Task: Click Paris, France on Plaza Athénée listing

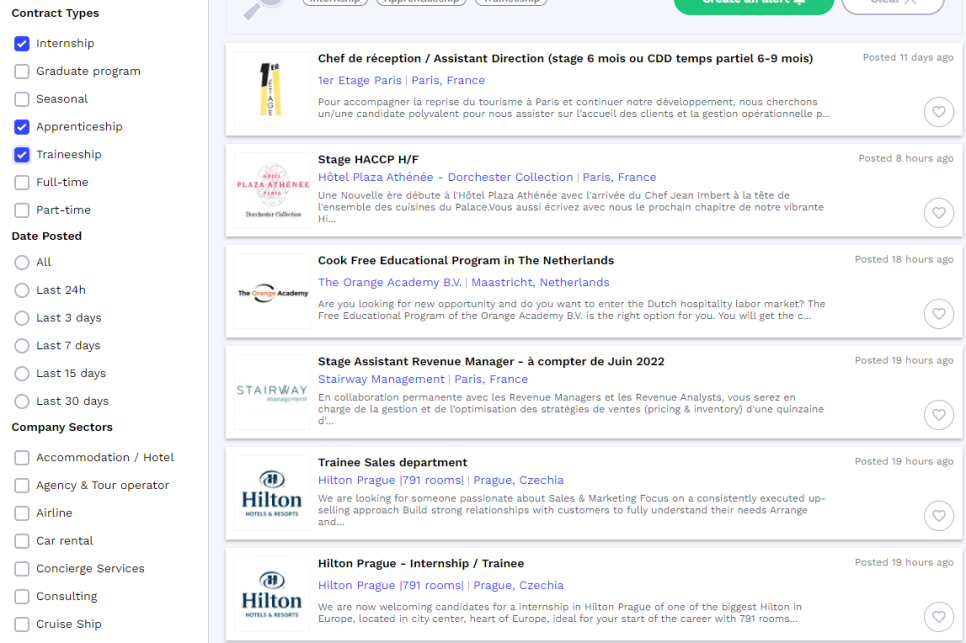Action: point(619,177)
